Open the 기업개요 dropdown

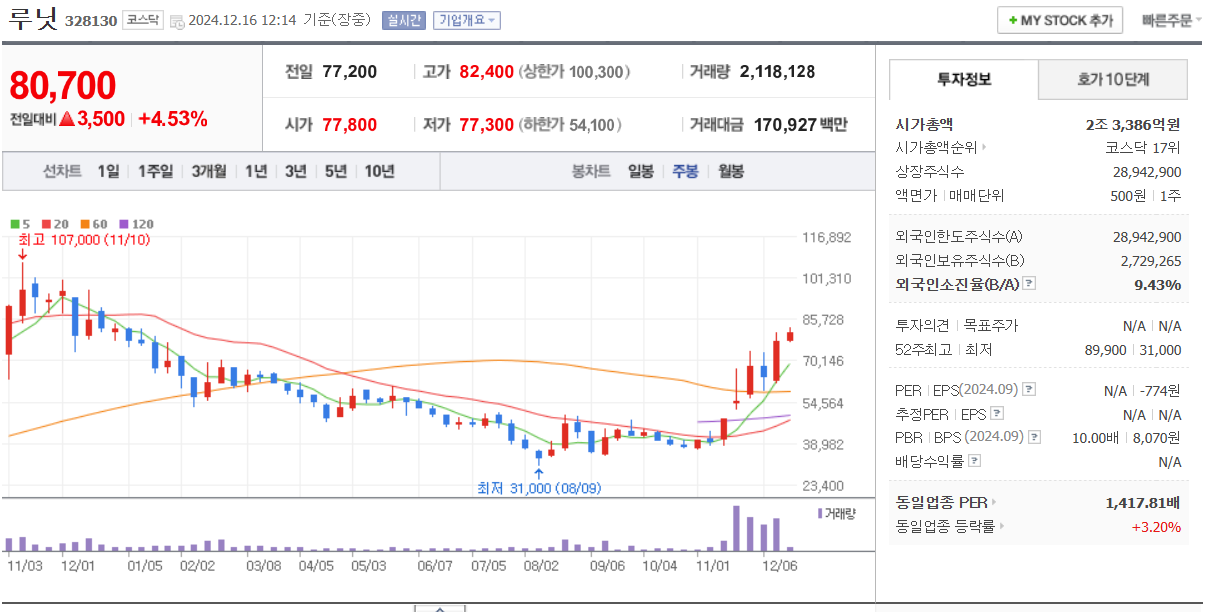[466, 20]
